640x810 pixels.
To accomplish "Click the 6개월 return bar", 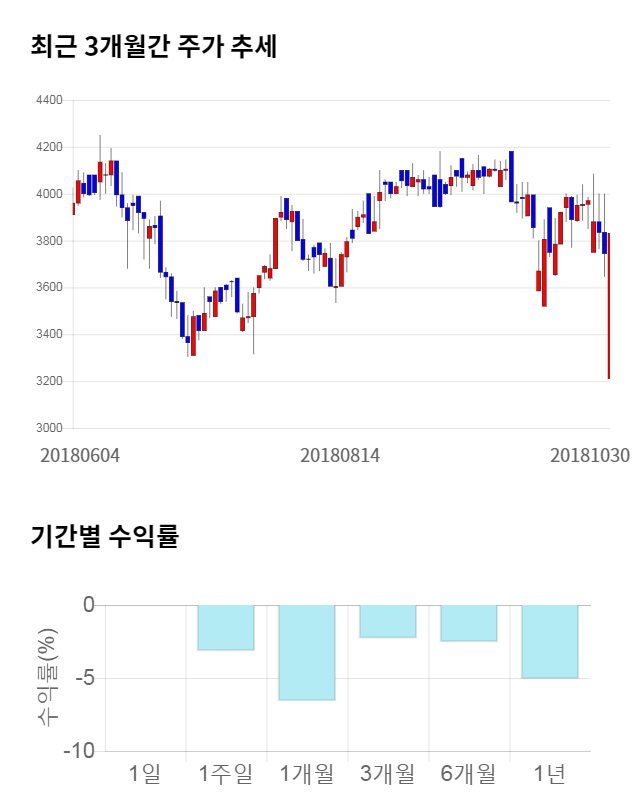I will click(469, 623).
